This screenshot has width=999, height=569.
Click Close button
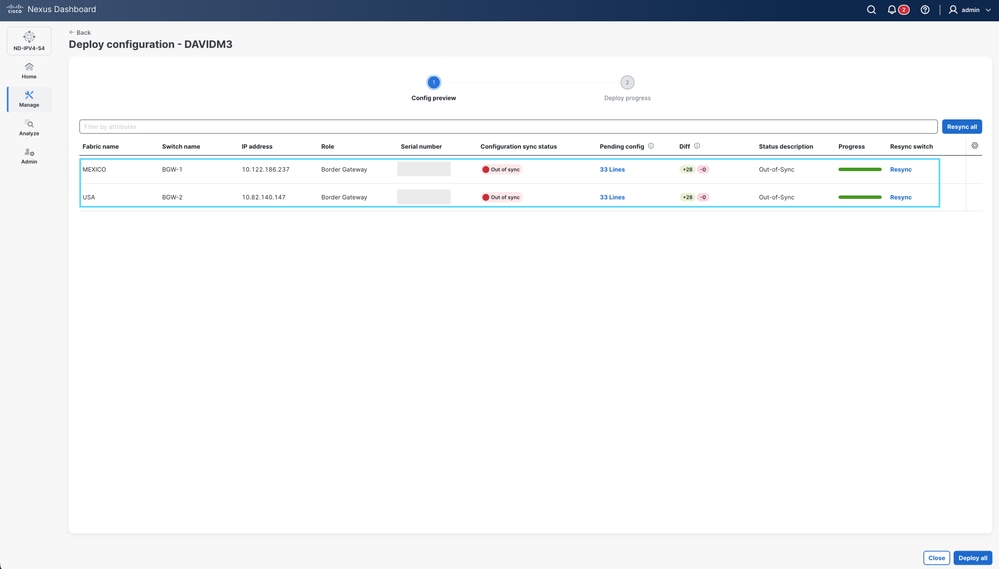point(937,558)
